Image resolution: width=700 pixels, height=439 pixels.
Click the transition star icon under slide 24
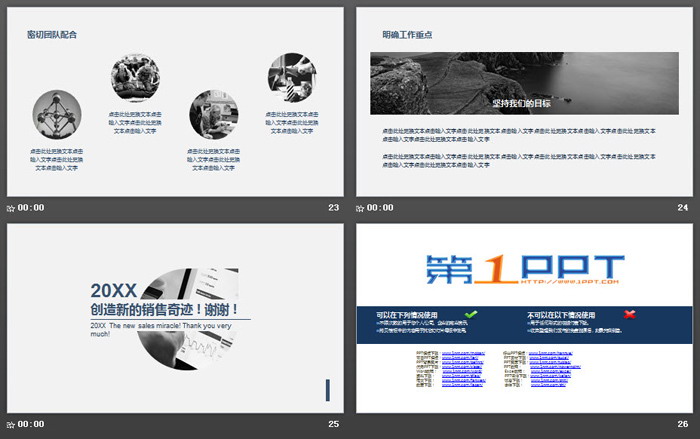point(360,208)
